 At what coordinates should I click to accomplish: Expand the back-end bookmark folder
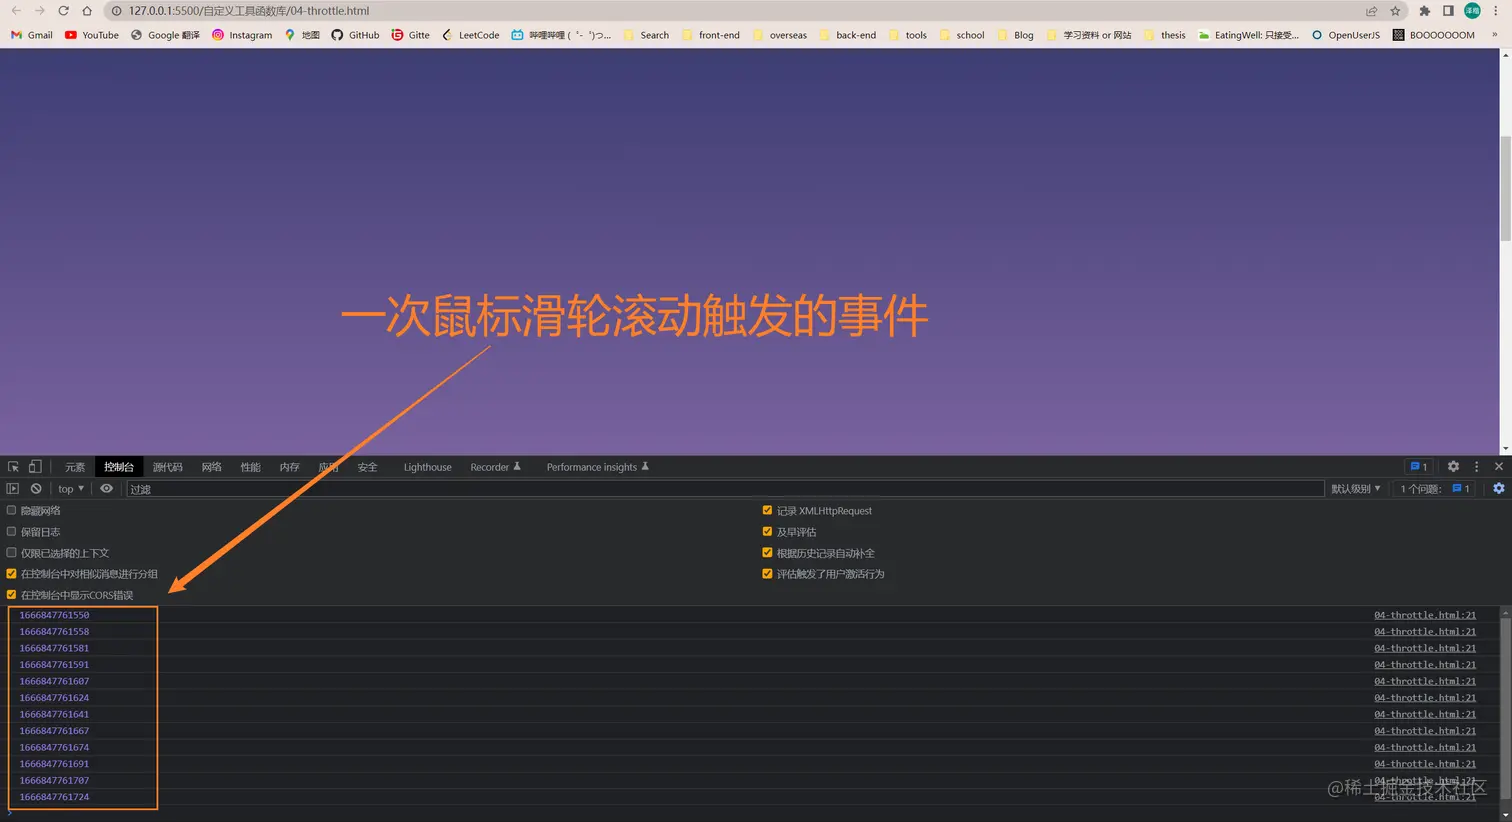847,35
